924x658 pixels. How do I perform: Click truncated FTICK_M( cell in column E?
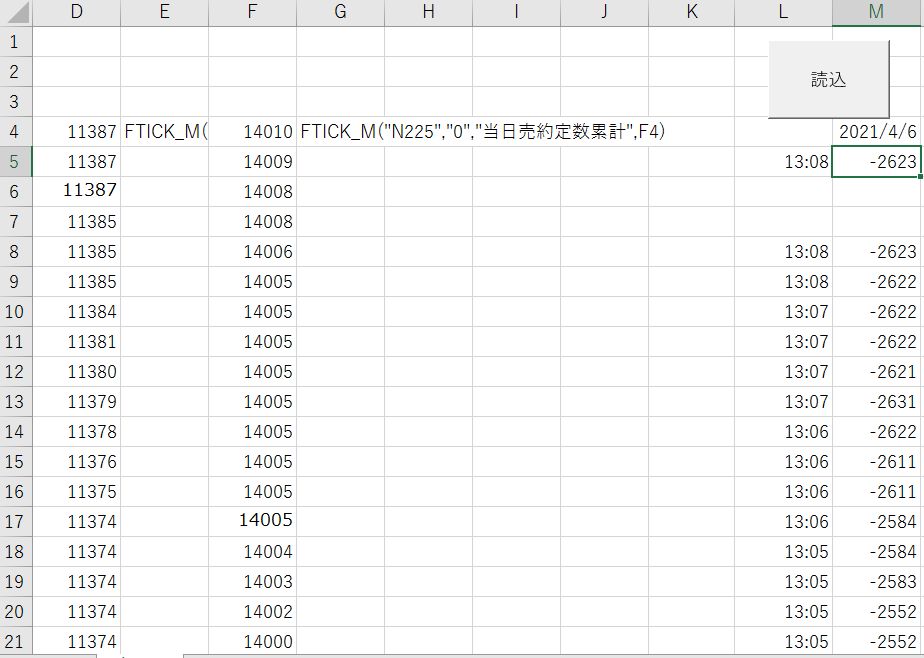pos(164,131)
